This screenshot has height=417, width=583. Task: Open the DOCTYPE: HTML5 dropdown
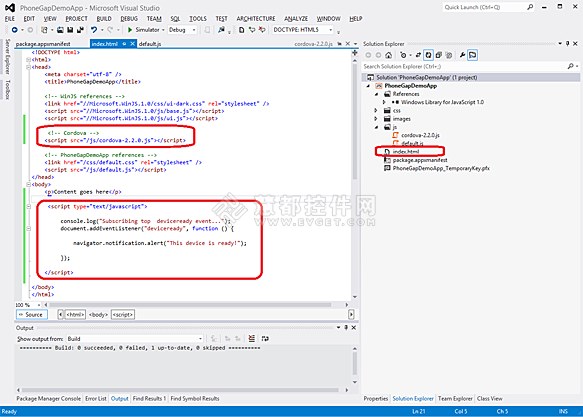click(331, 30)
